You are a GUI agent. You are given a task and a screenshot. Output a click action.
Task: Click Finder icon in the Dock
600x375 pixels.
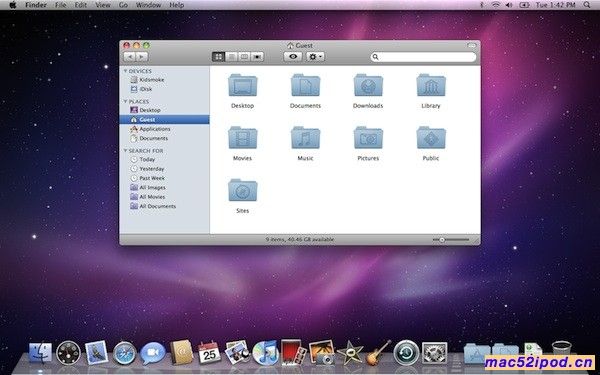(x=40, y=353)
